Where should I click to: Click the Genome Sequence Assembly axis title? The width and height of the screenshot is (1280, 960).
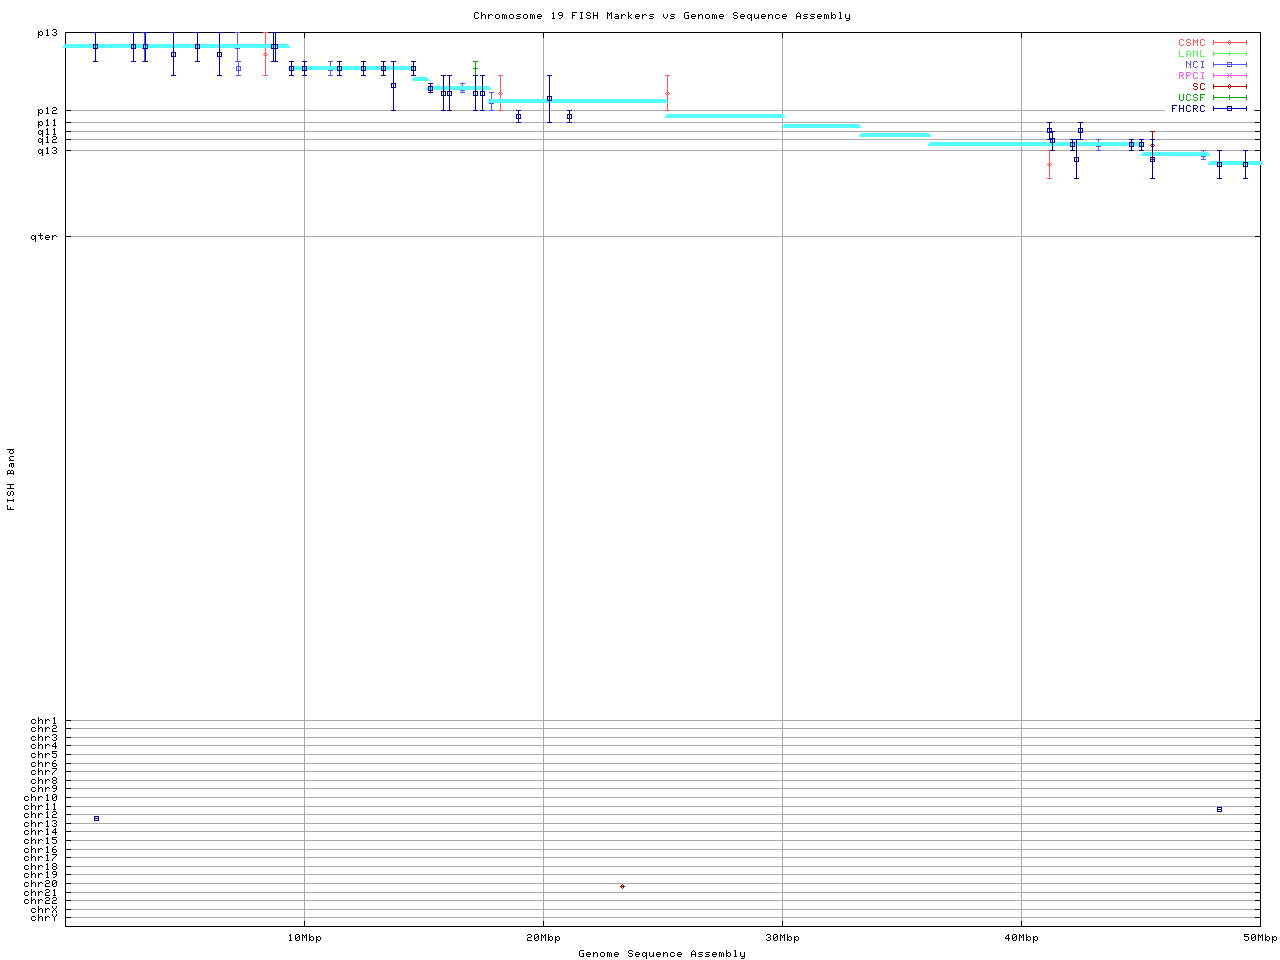point(661,954)
